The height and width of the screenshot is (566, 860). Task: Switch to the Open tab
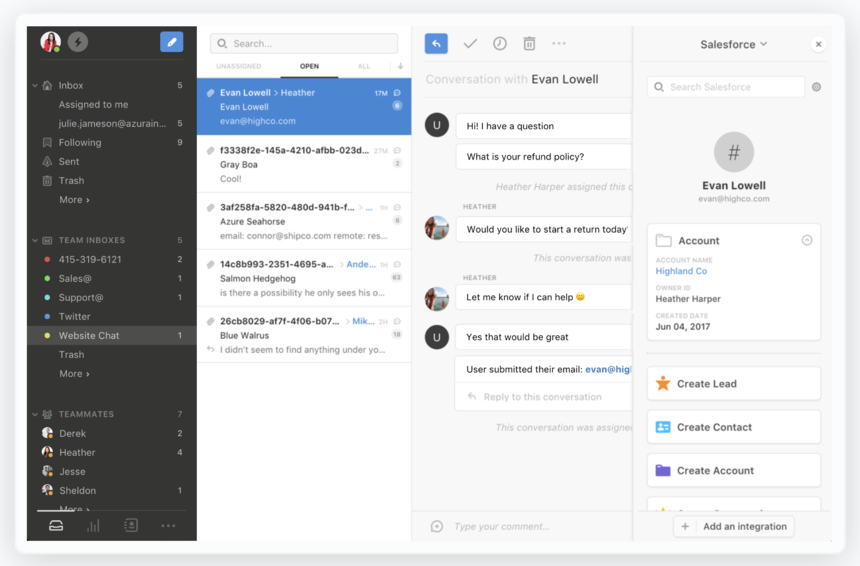pos(309,66)
